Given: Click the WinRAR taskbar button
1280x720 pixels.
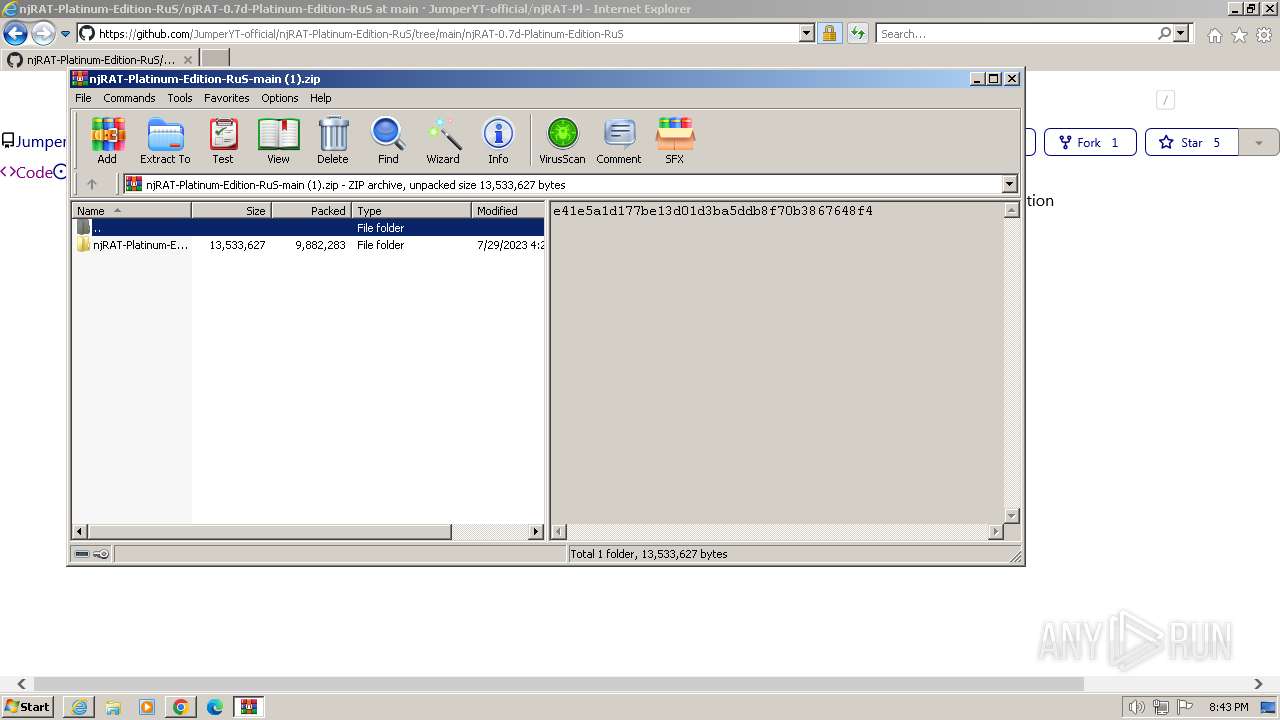Looking at the screenshot, I should click(249, 707).
